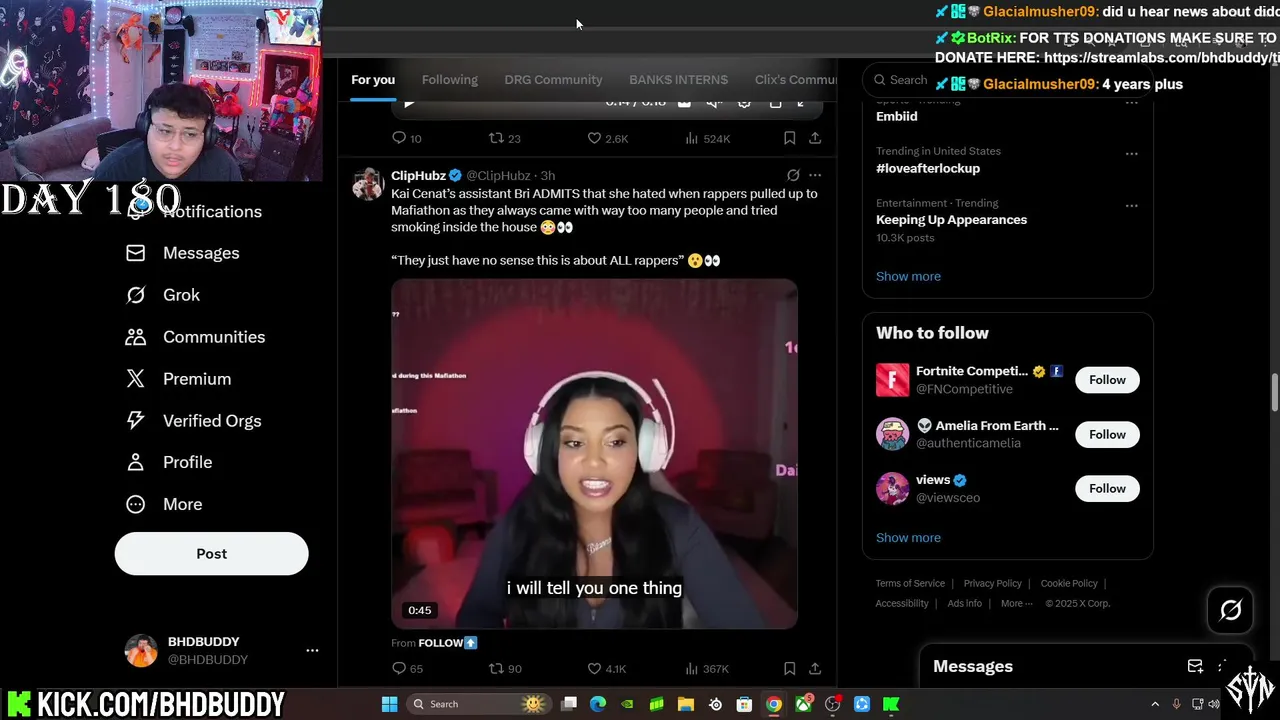Bookmark the tweet with 524K views
Viewport: 1280px width, 720px height.
click(789, 138)
